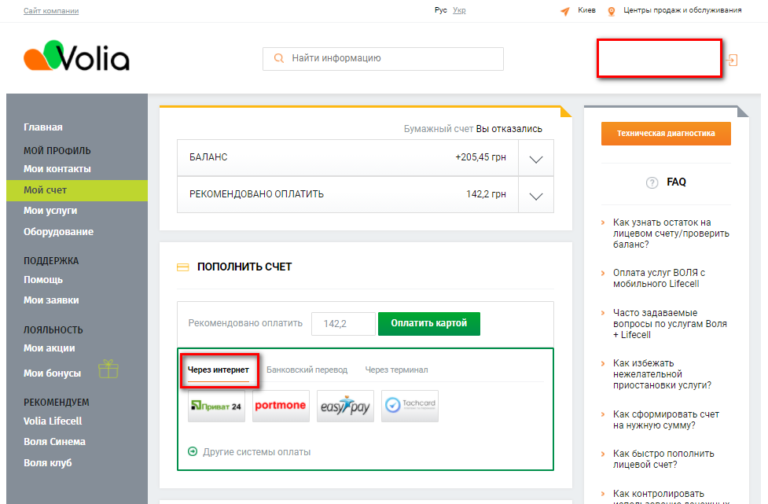Open Центры продаж и обслуживания link
This screenshot has height=504, width=768.
[683, 10]
